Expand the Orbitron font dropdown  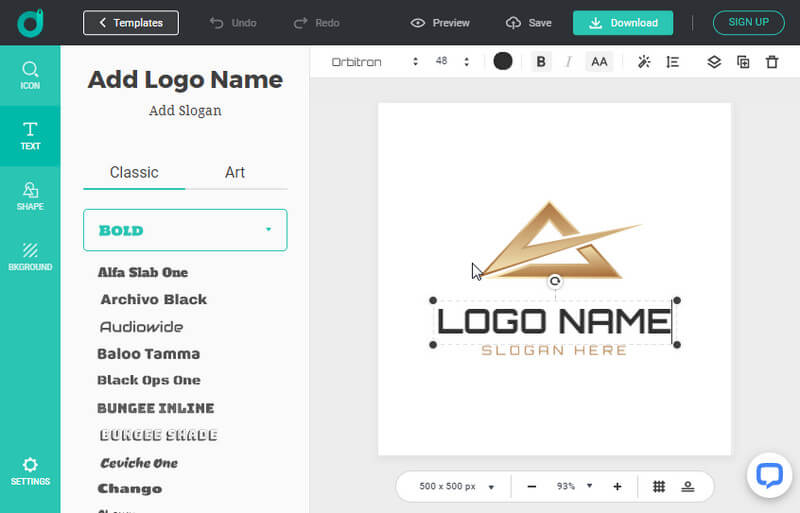tap(375, 62)
